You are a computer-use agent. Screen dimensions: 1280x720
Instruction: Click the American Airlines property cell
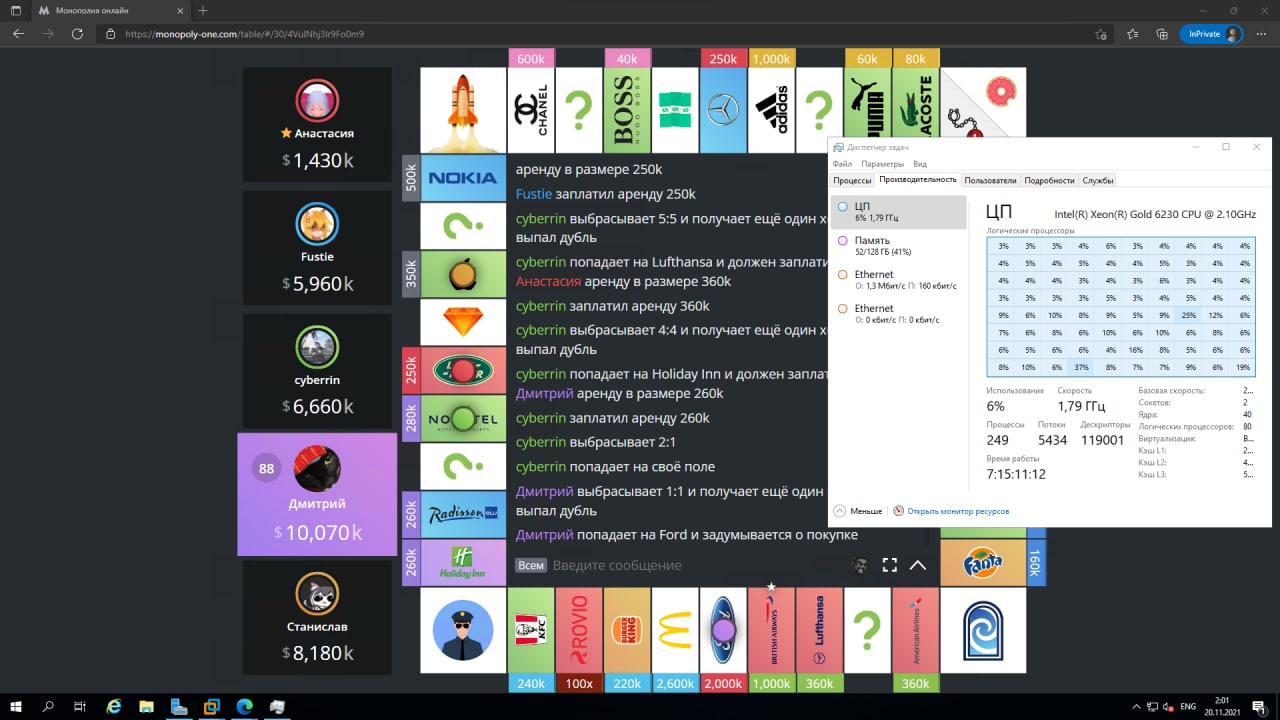[916, 630]
